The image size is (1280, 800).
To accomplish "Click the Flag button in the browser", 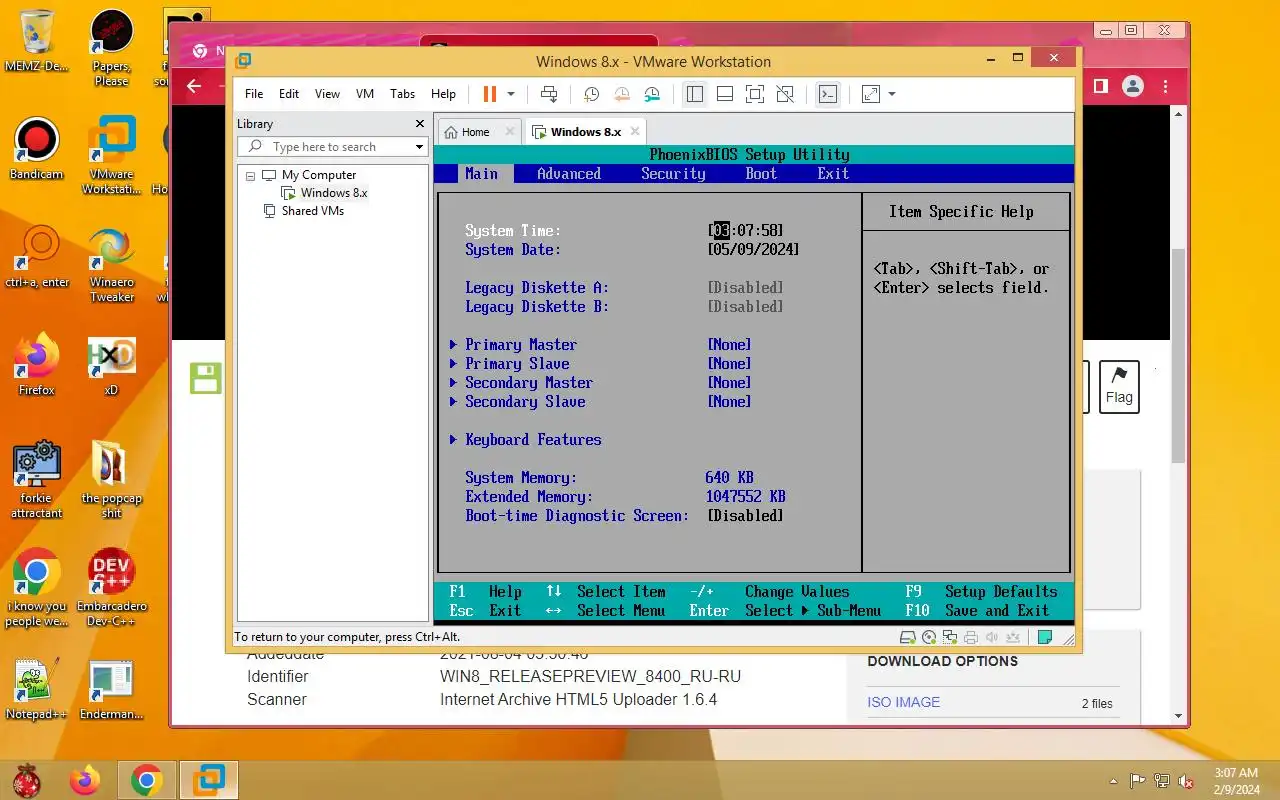I will coord(1119,387).
